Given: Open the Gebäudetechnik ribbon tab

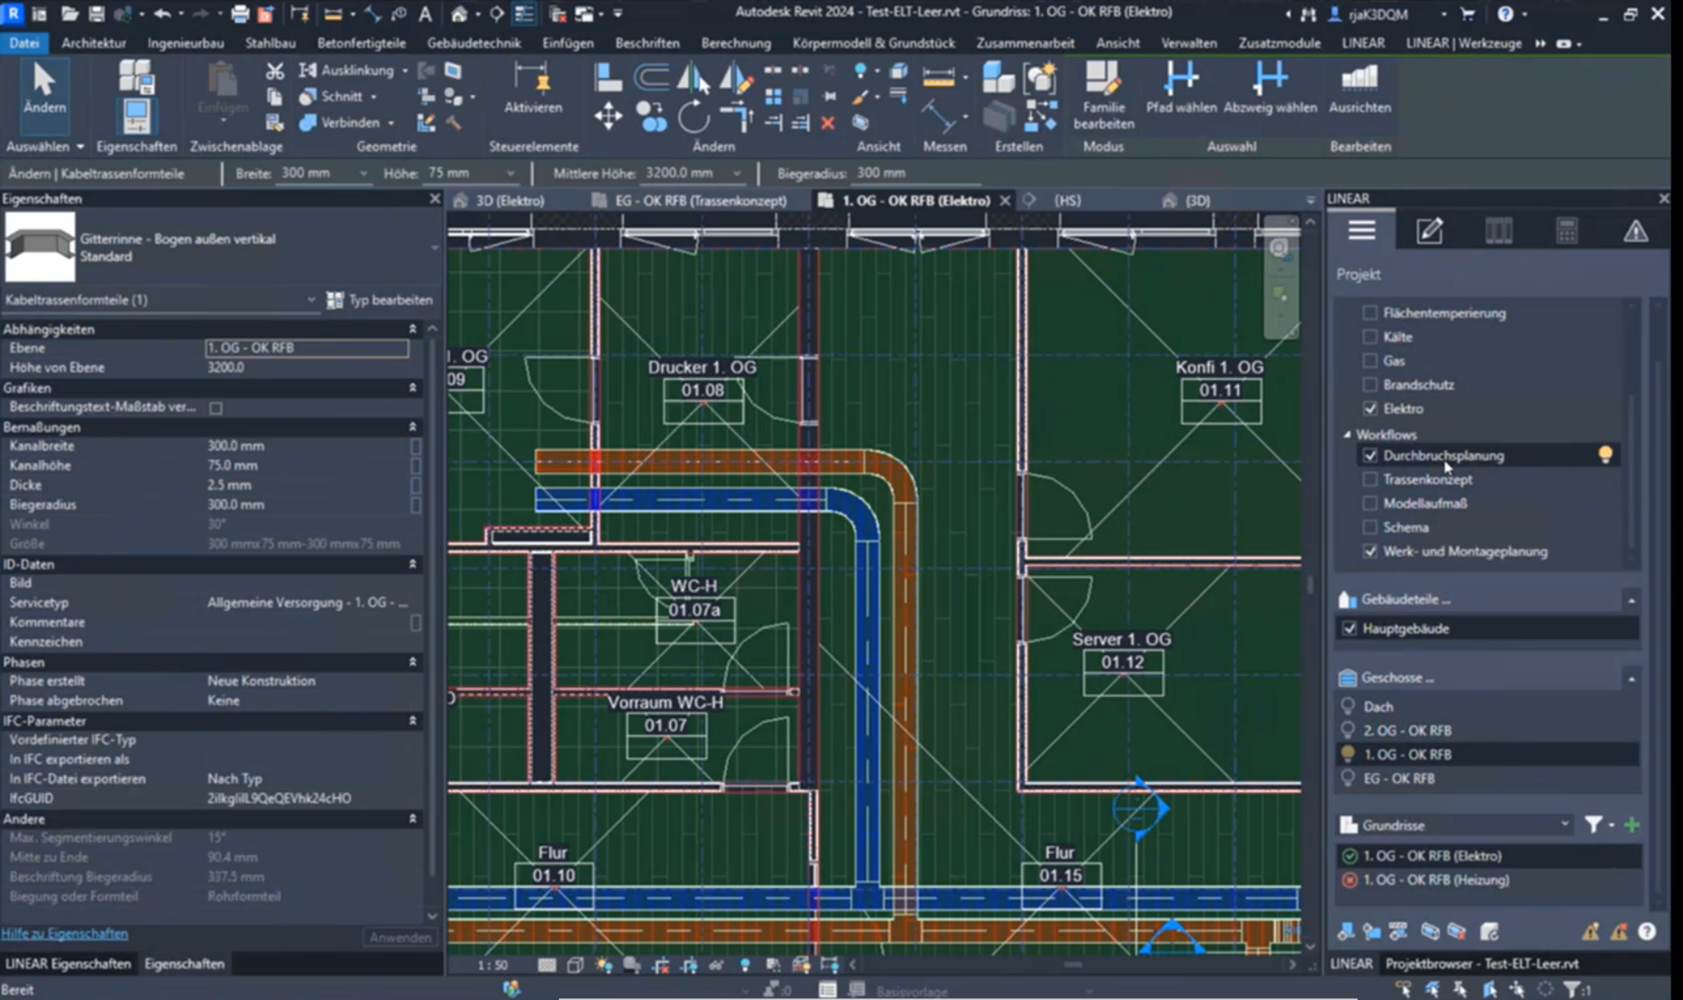Looking at the screenshot, I should pyautogui.click(x=473, y=43).
